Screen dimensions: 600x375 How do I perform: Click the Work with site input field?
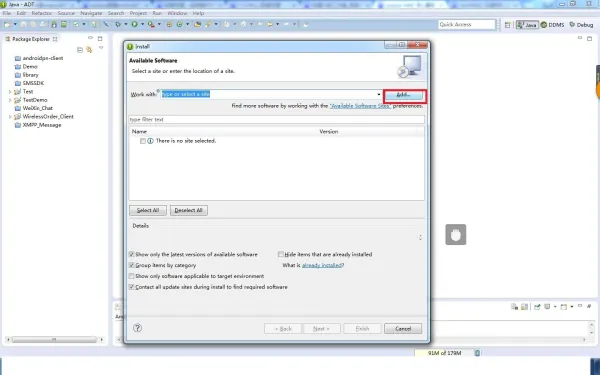269,94
